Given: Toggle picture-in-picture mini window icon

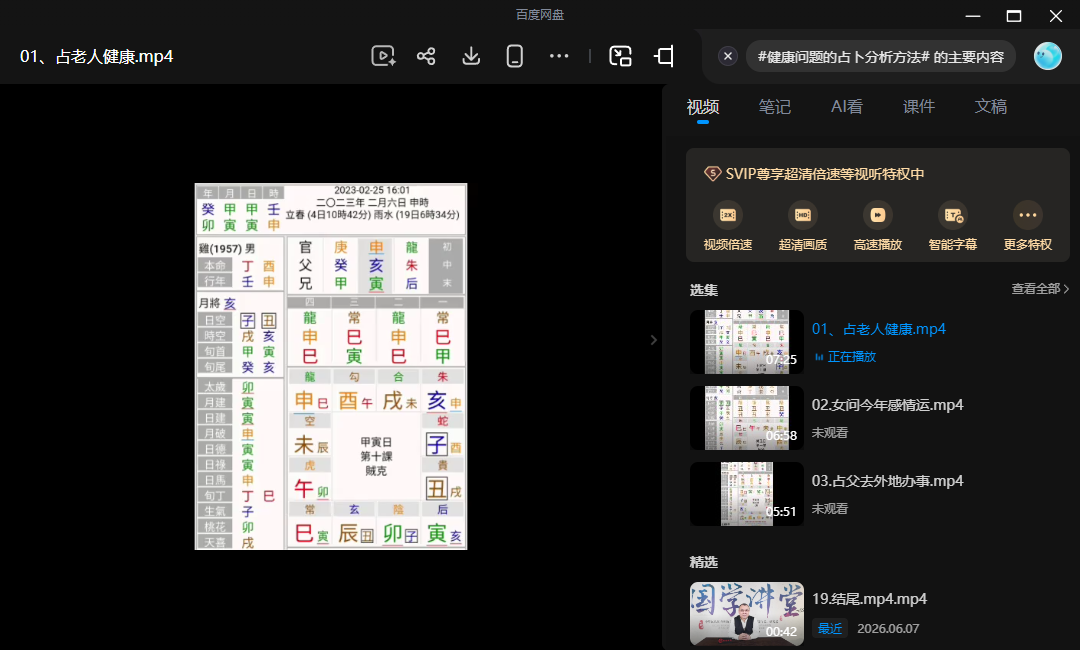Looking at the screenshot, I should point(621,56).
